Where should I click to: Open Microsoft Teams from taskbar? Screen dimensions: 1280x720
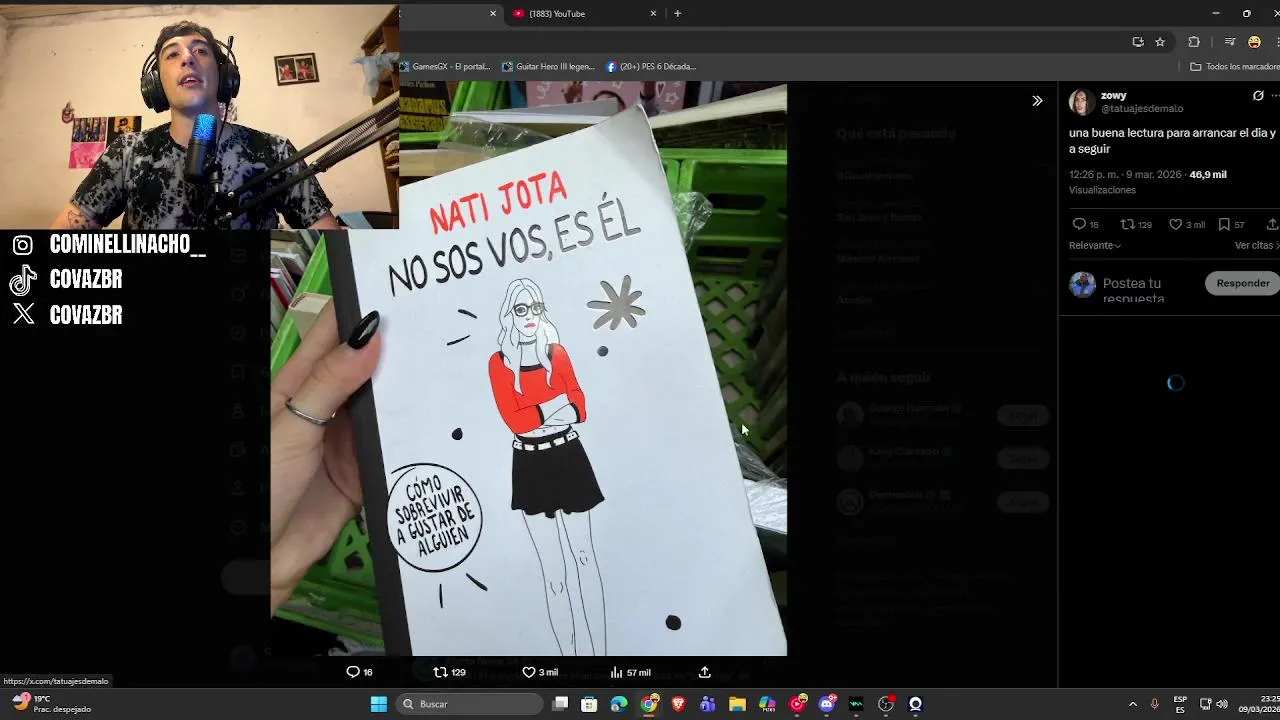coord(708,704)
